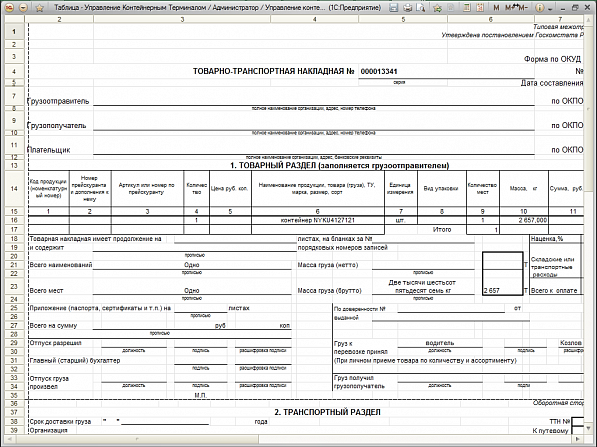The image size is (597, 447).
Task: Select column header 3
Action: coord(182,19)
